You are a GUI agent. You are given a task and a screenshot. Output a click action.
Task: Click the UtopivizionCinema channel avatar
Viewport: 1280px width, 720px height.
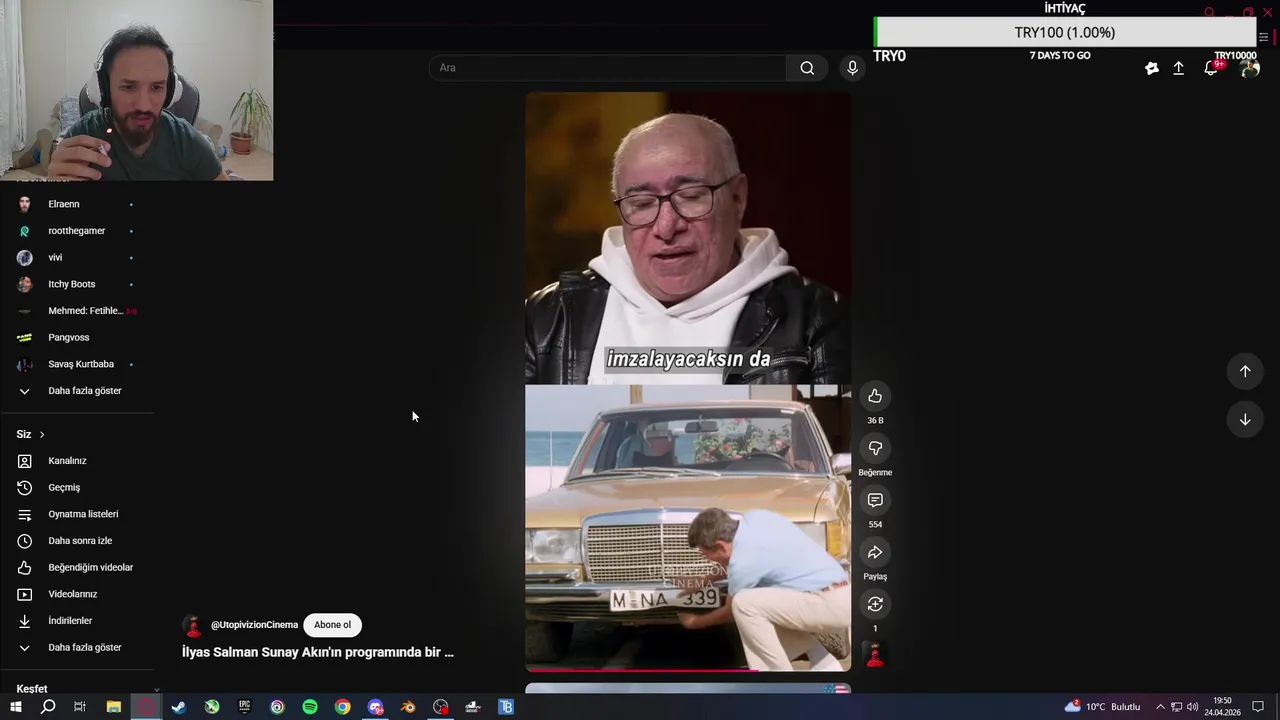[x=192, y=625]
